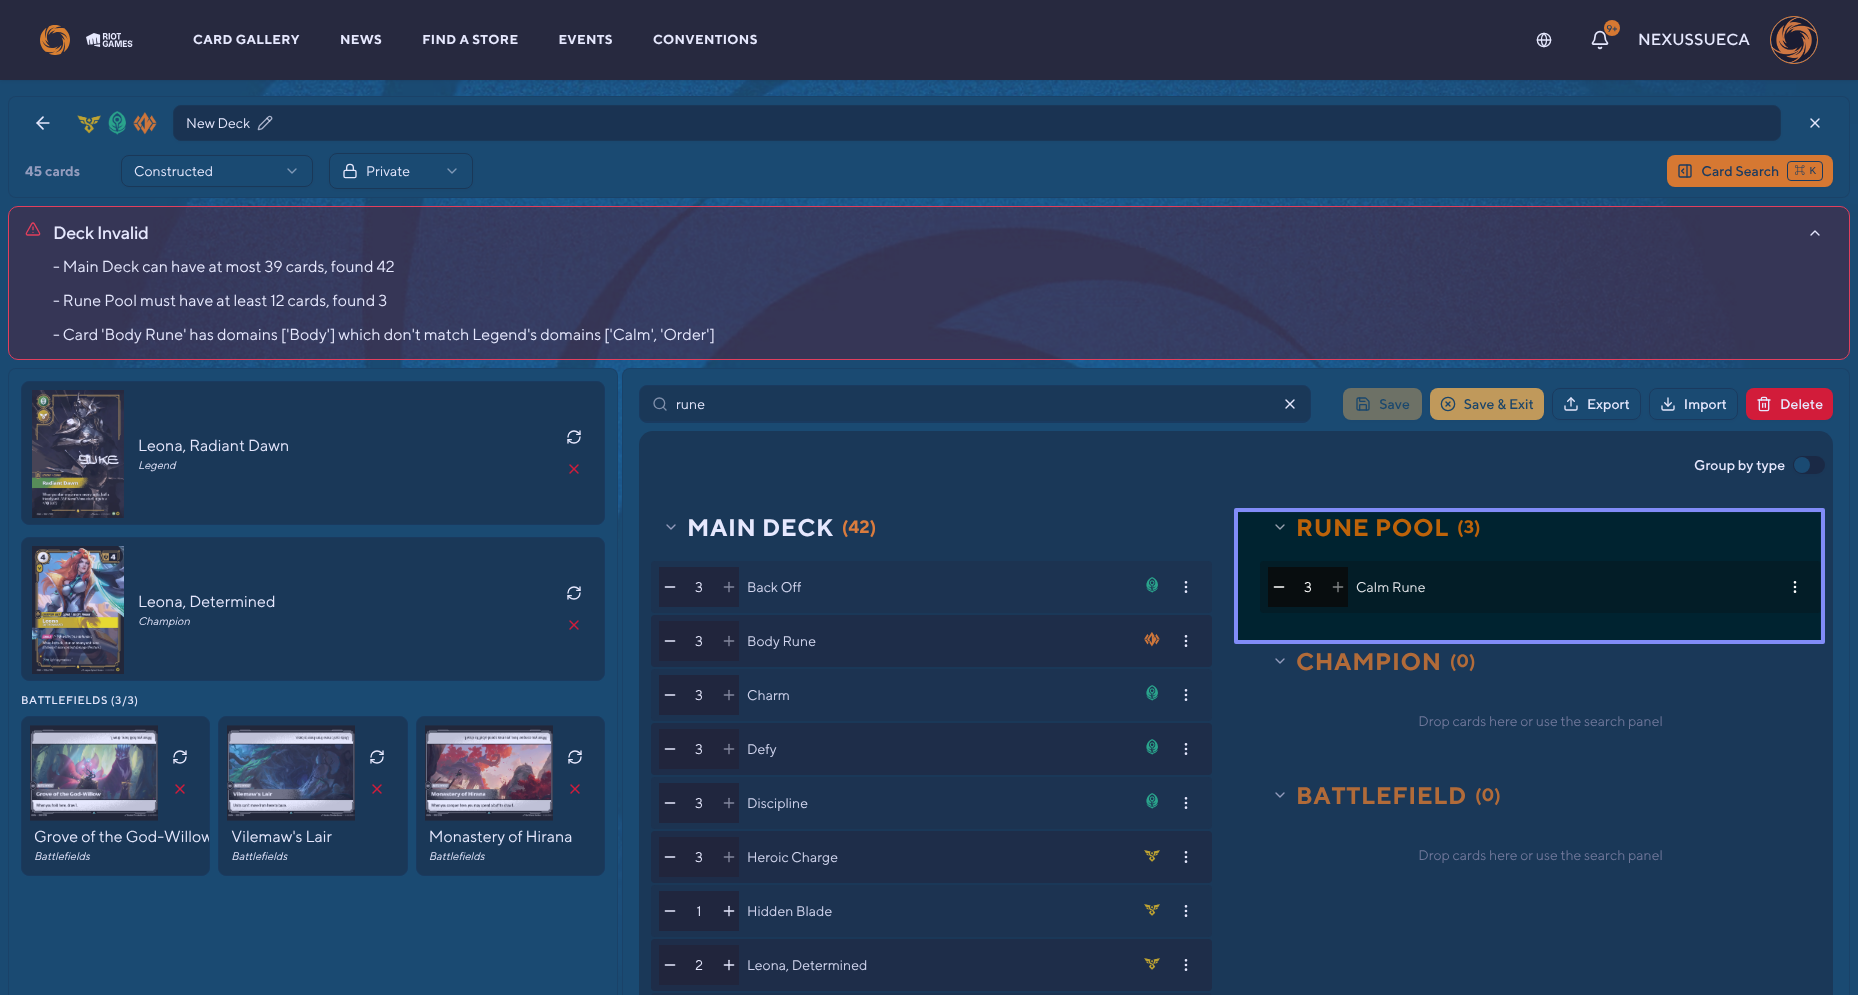Edit the New Deck name pencil
Viewport: 1858px width, 995px height.
(x=265, y=123)
